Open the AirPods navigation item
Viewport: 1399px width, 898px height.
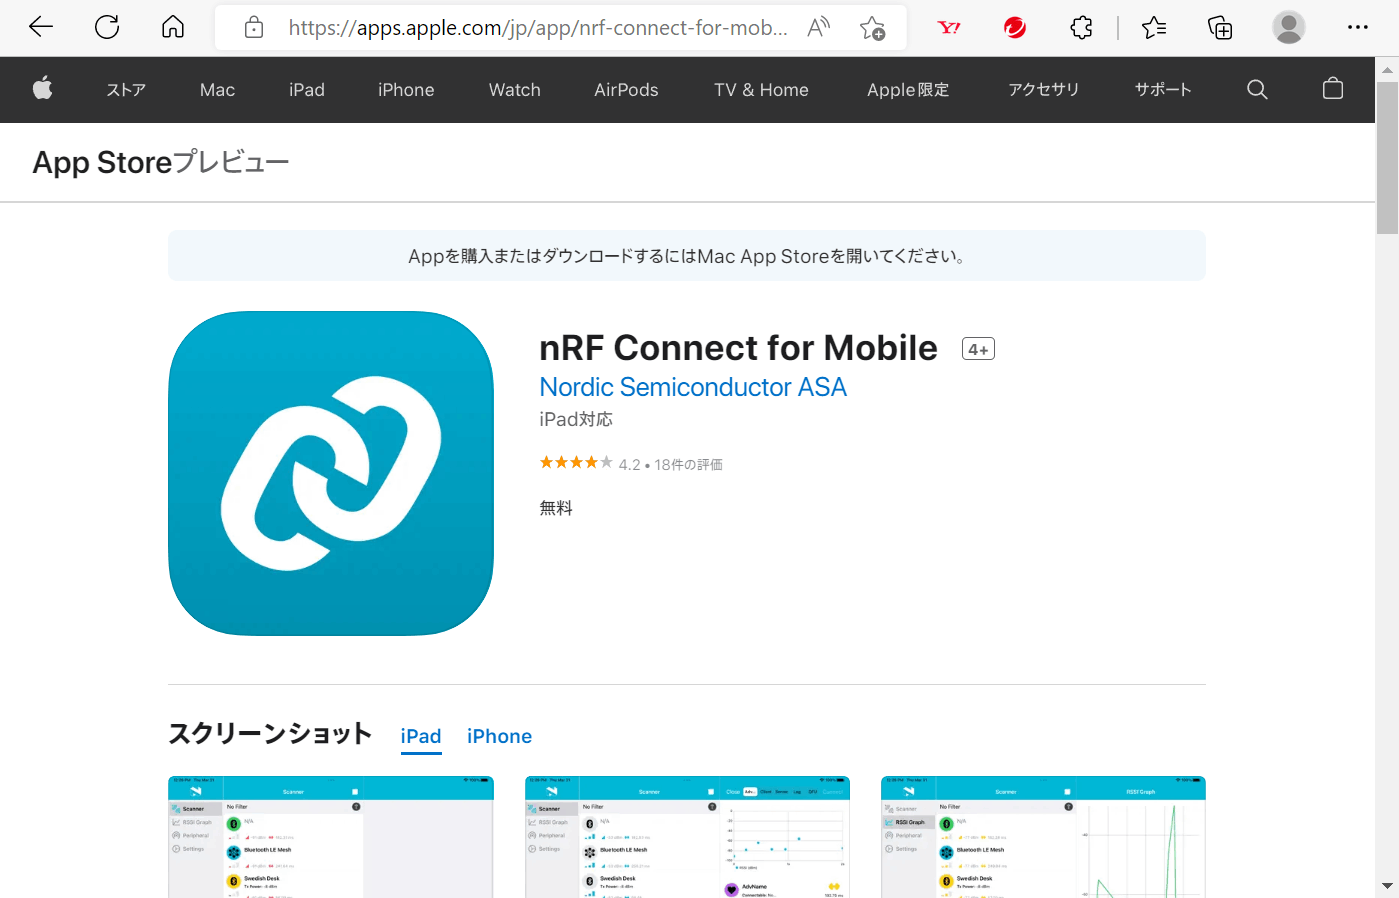pos(626,90)
